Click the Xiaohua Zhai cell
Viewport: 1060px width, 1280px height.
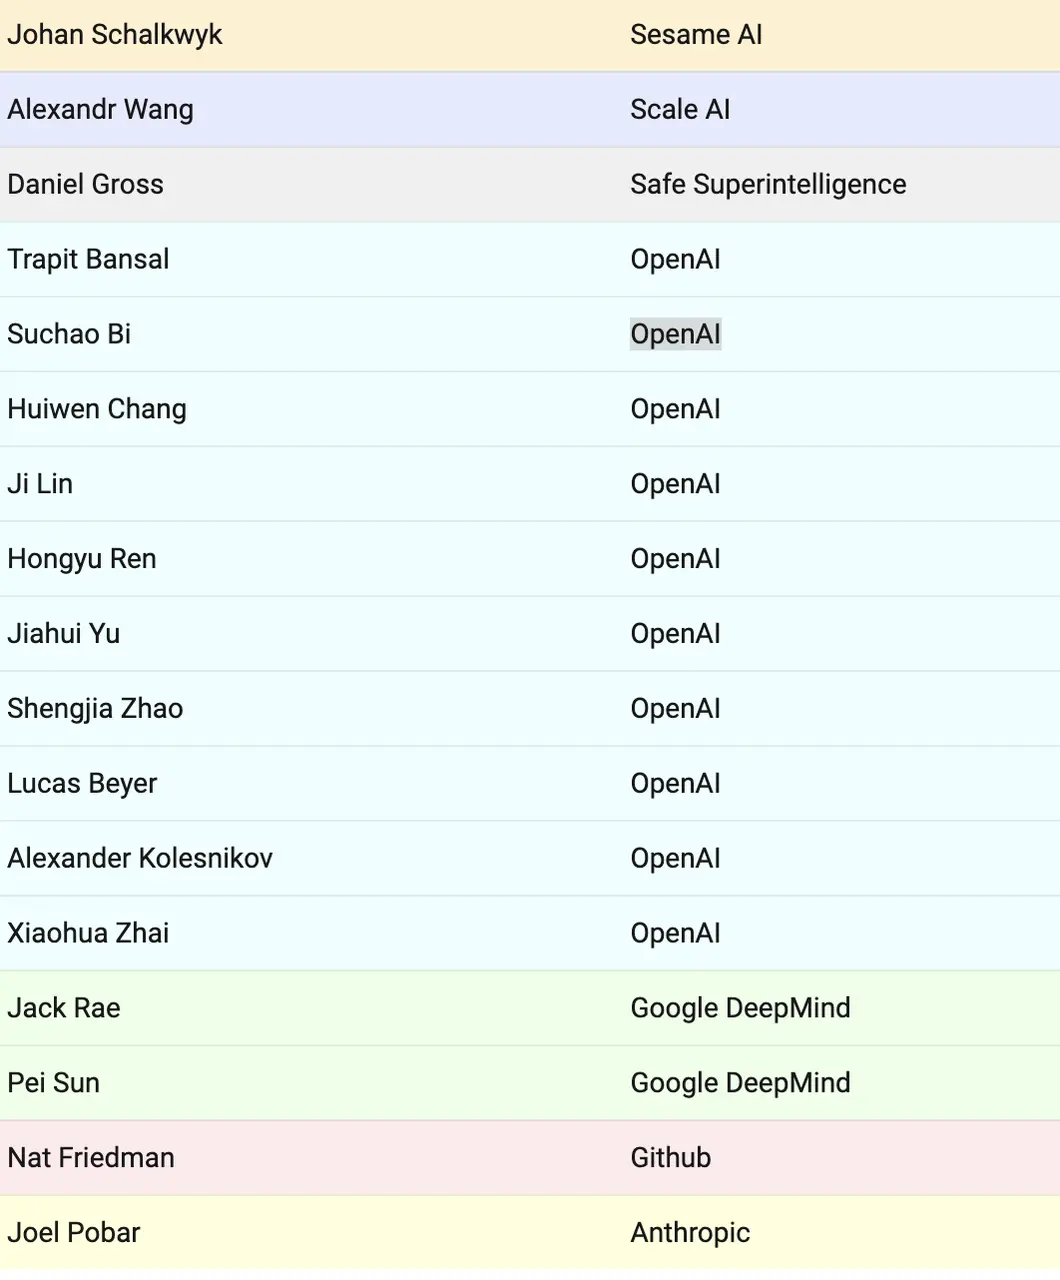88,933
